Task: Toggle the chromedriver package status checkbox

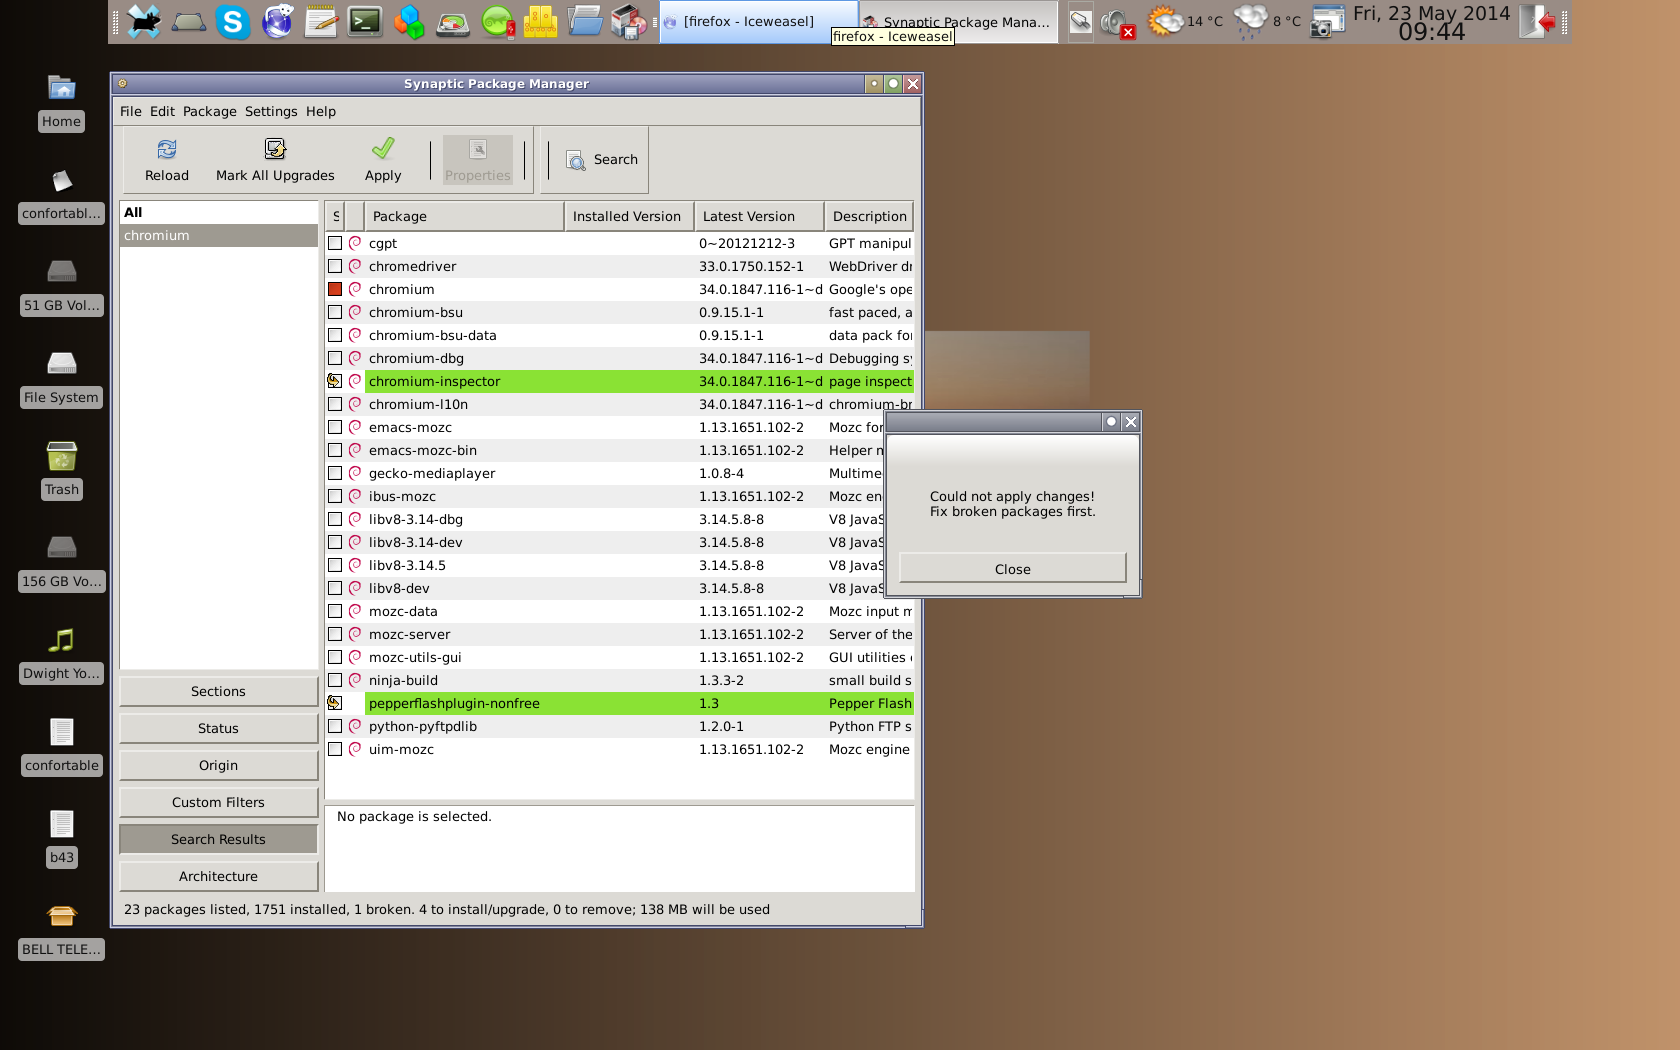Action: [335, 266]
